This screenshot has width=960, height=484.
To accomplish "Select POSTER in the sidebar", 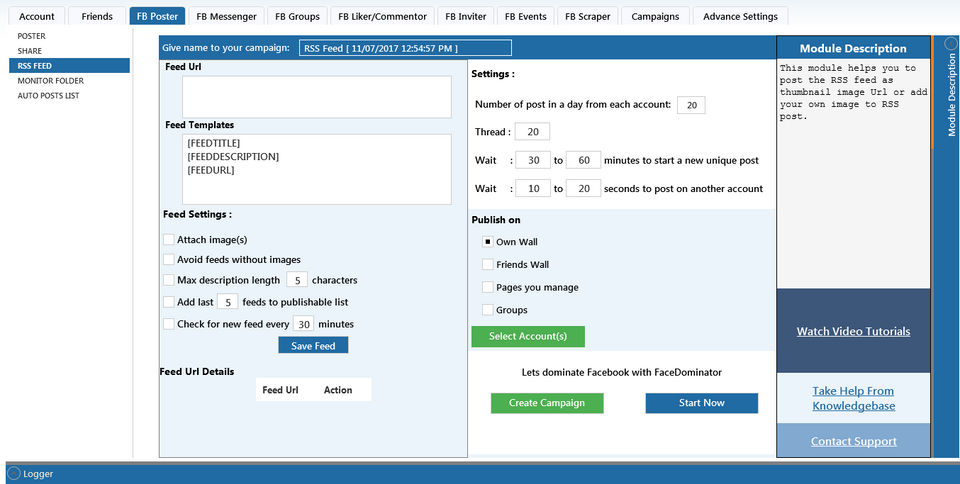I will (x=31, y=36).
